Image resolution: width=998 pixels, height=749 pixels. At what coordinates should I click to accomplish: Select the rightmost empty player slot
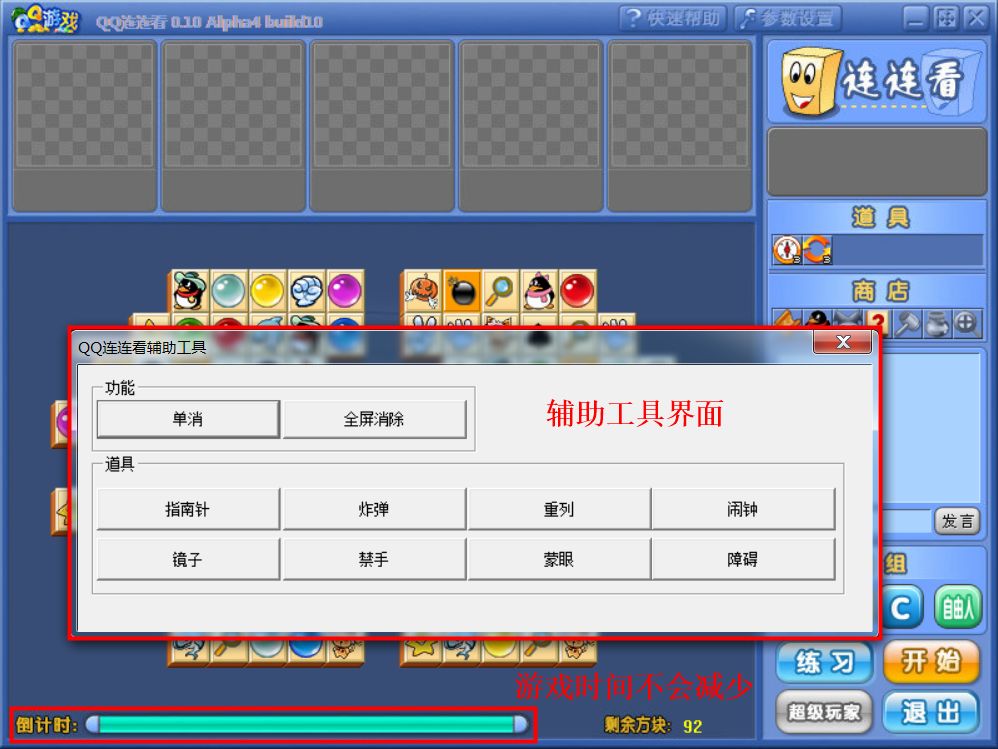pyautogui.click(x=680, y=126)
